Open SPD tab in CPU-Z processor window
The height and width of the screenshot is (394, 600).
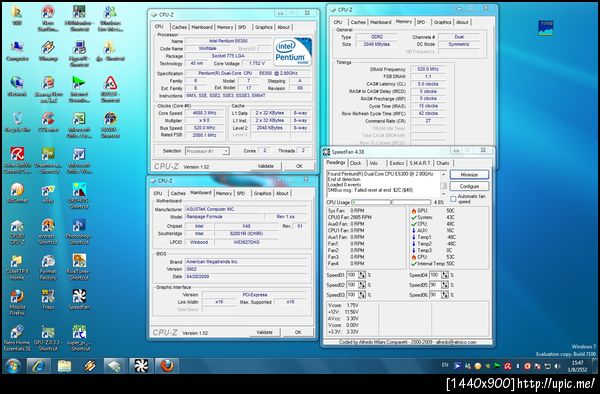point(242,27)
